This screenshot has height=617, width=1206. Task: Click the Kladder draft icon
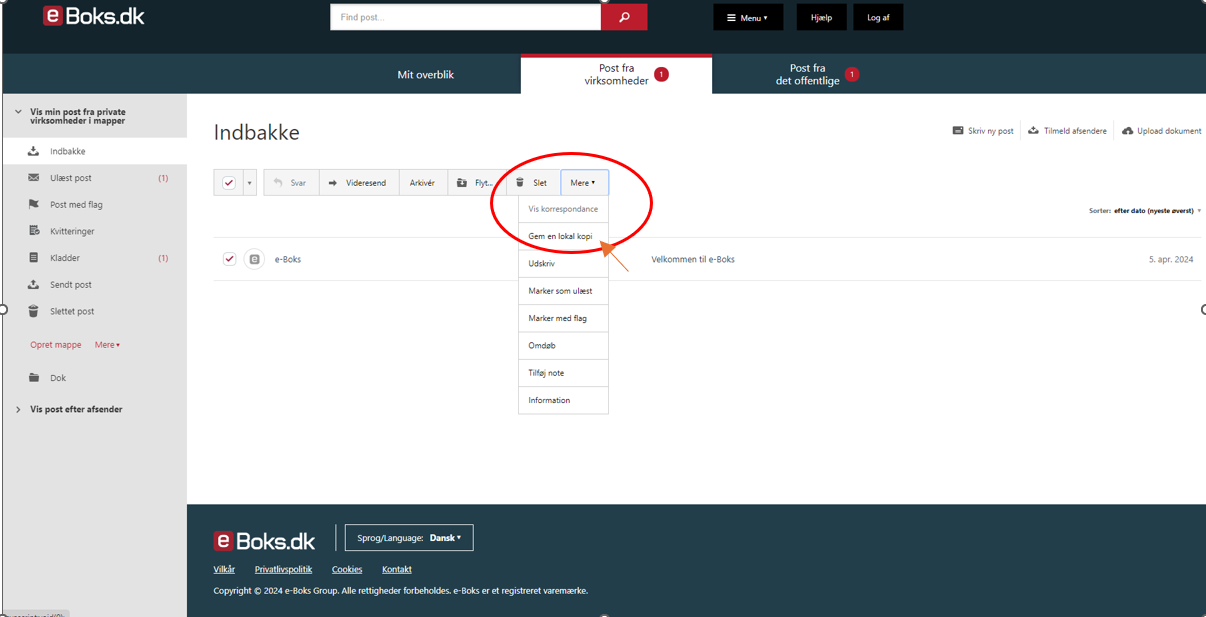click(33, 258)
